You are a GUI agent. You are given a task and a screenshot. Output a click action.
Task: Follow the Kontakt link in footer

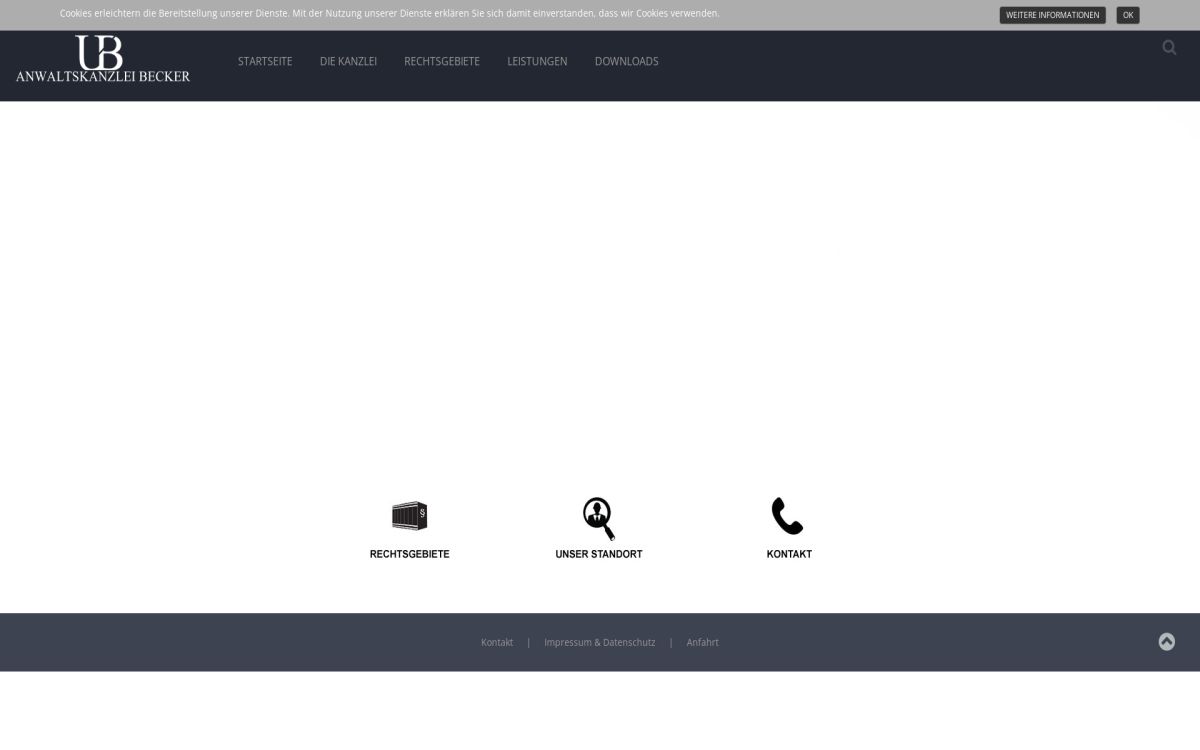[497, 643]
